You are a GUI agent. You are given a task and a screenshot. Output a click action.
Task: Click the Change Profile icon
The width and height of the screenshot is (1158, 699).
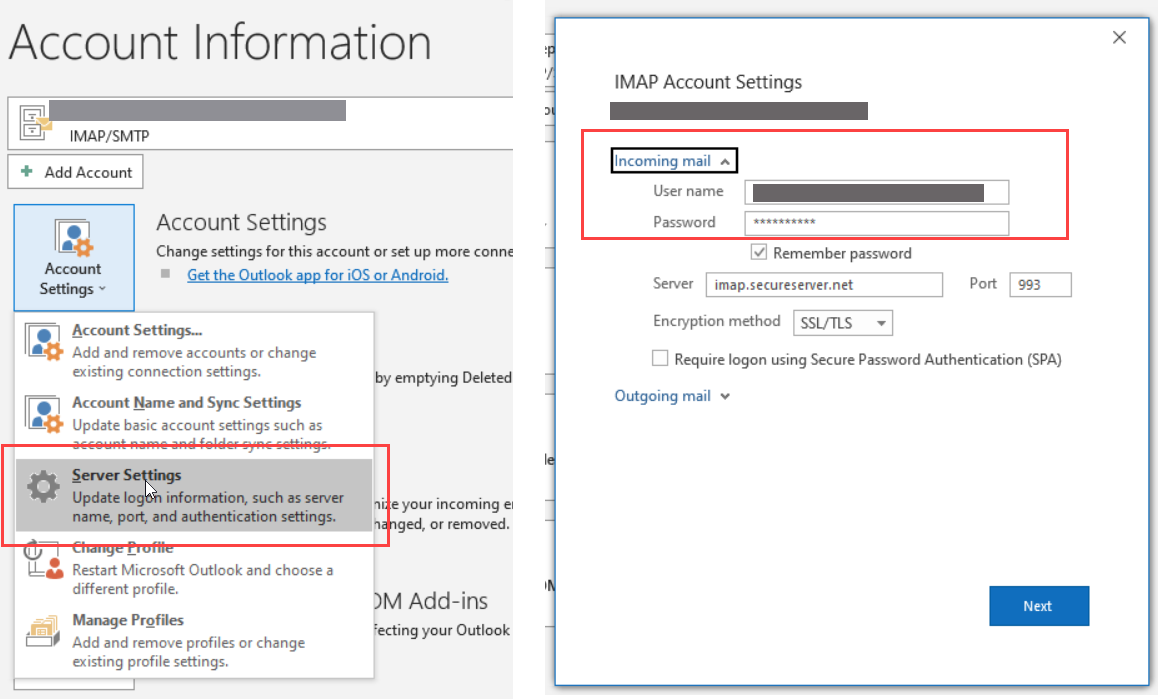(44, 560)
